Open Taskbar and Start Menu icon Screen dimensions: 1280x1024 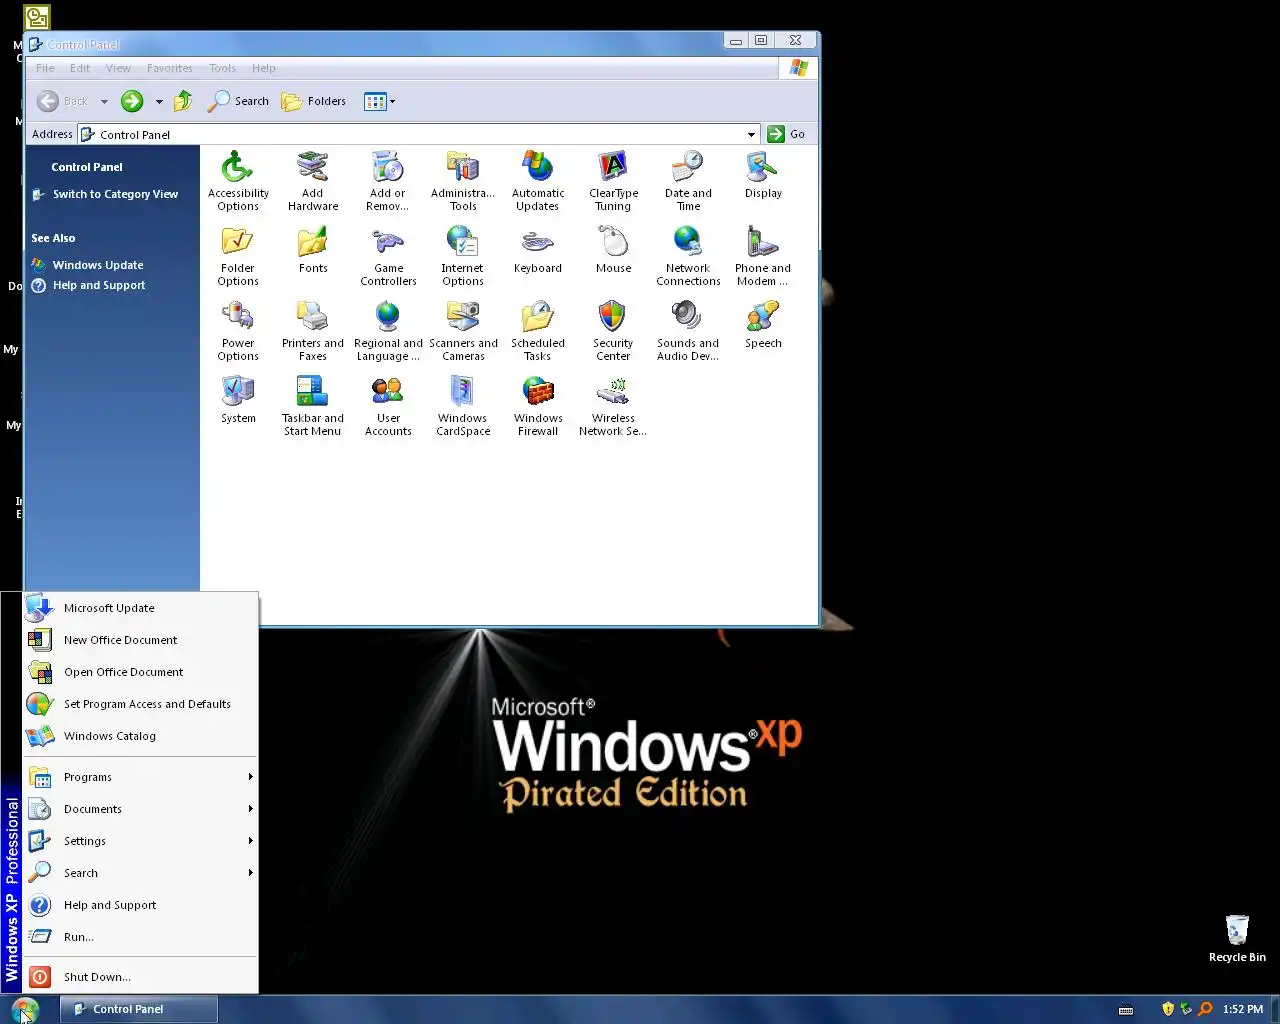313,406
